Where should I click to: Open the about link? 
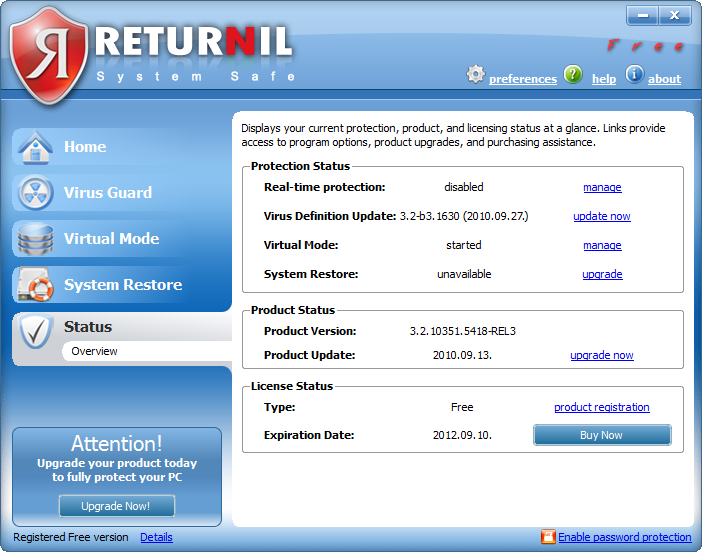(x=664, y=79)
